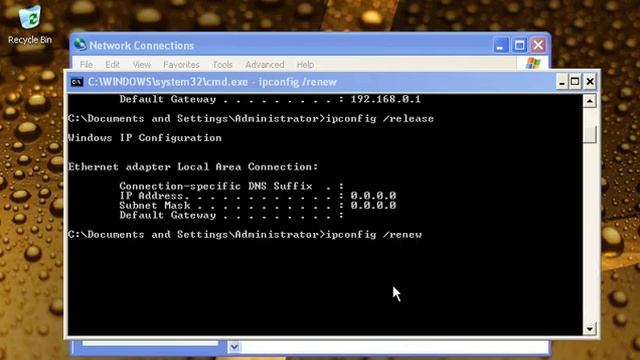
Task: Maximize the cmd.exe window
Action: [x=575, y=82]
